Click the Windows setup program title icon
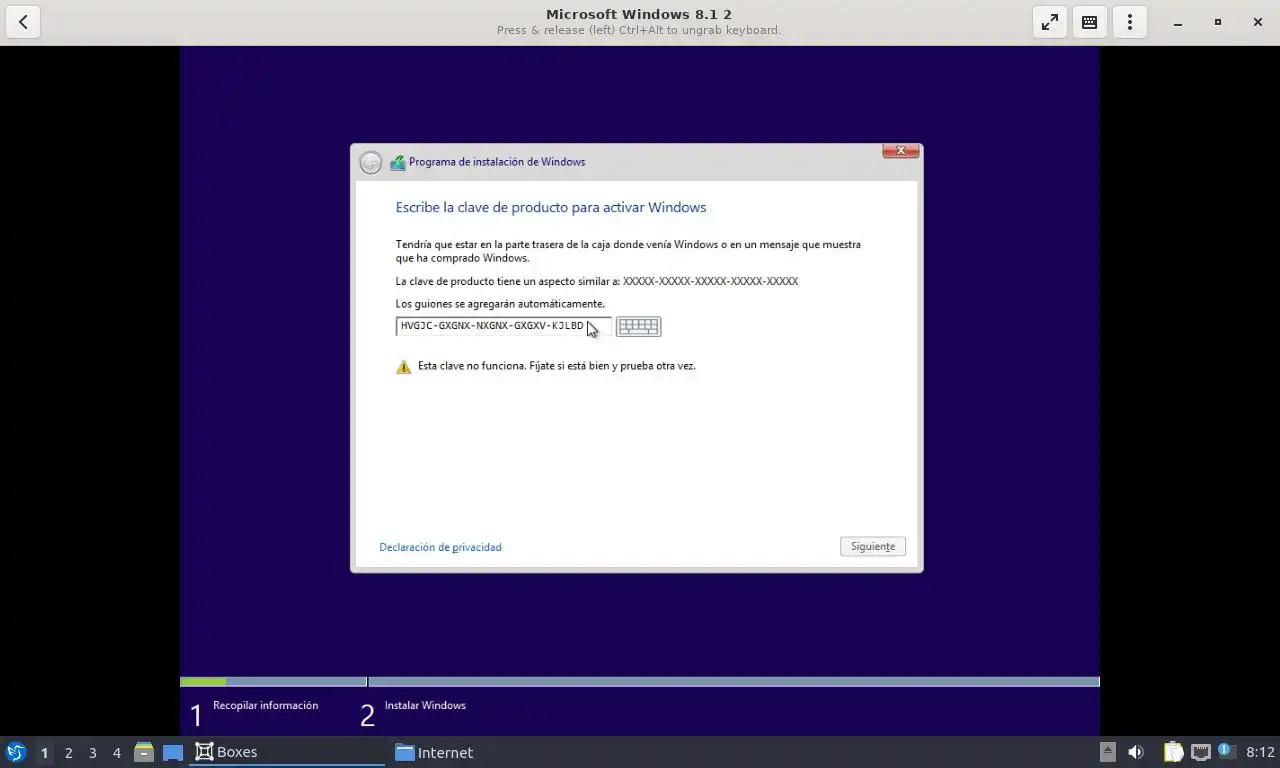Screen dimensions: 1280x768 (x=397, y=162)
